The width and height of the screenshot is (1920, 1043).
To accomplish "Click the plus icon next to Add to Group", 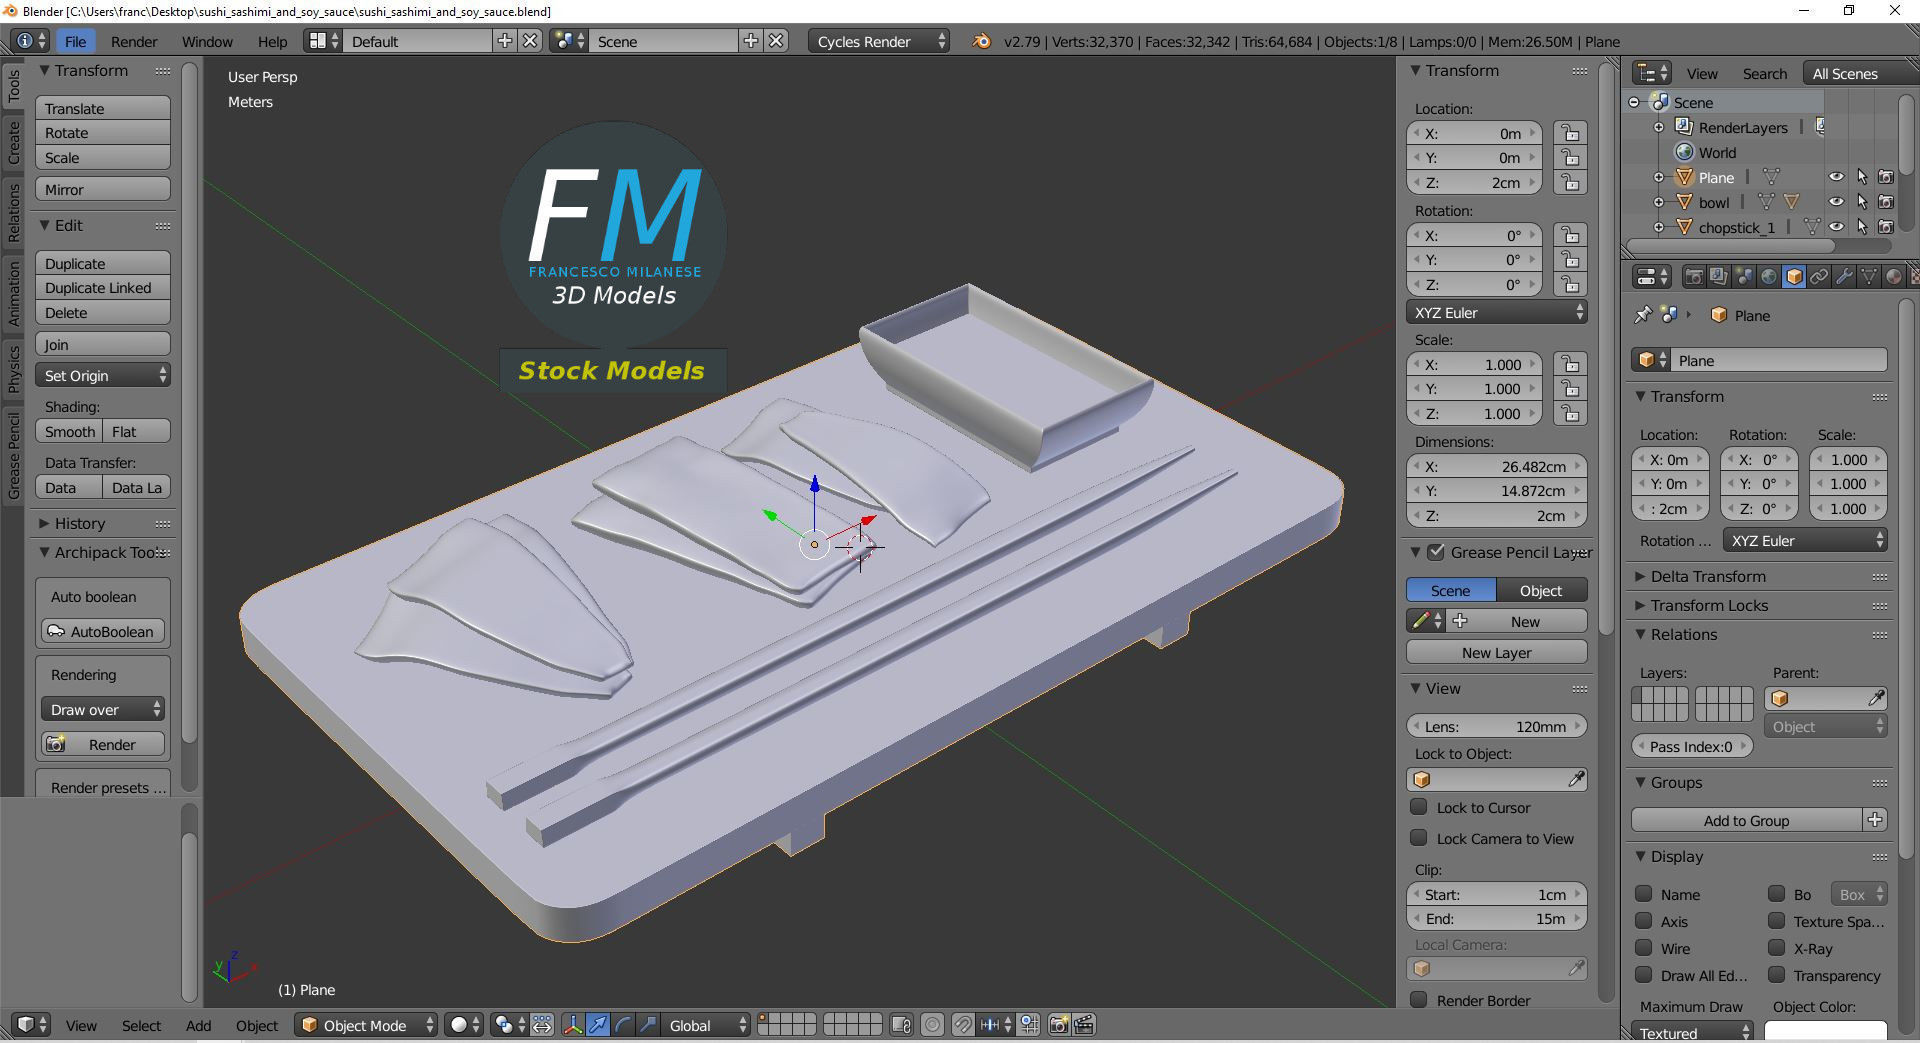I will coord(1875,820).
